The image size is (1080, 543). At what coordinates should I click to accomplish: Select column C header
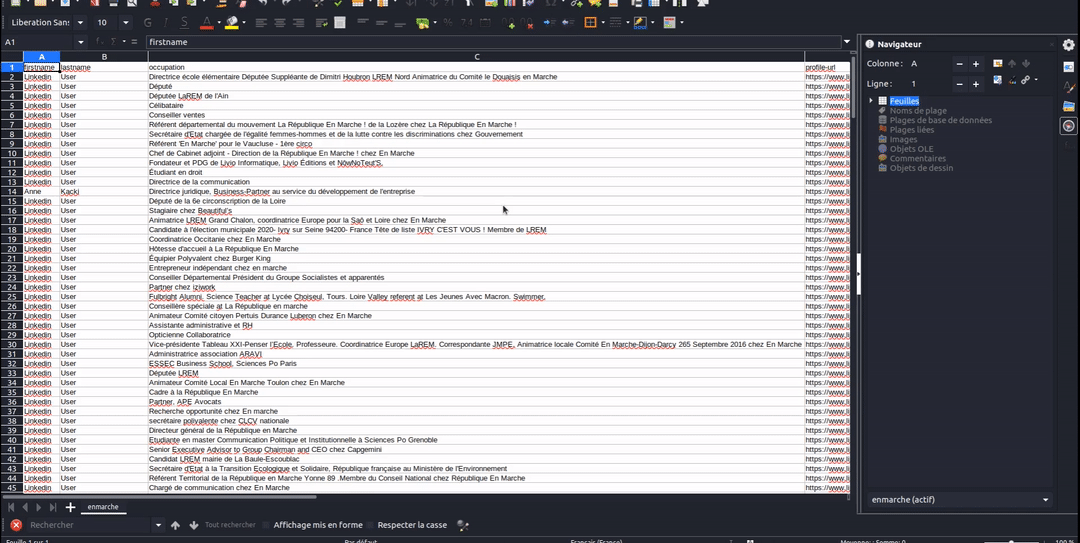[476, 57]
